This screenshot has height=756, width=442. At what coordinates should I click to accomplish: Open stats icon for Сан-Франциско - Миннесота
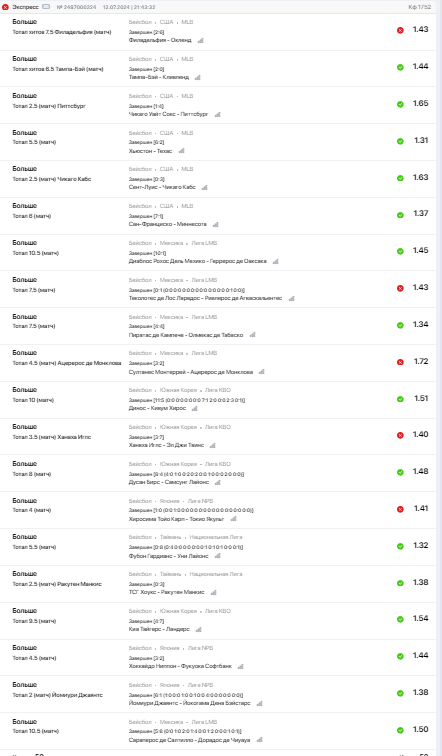pyautogui.click(x=215, y=225)
